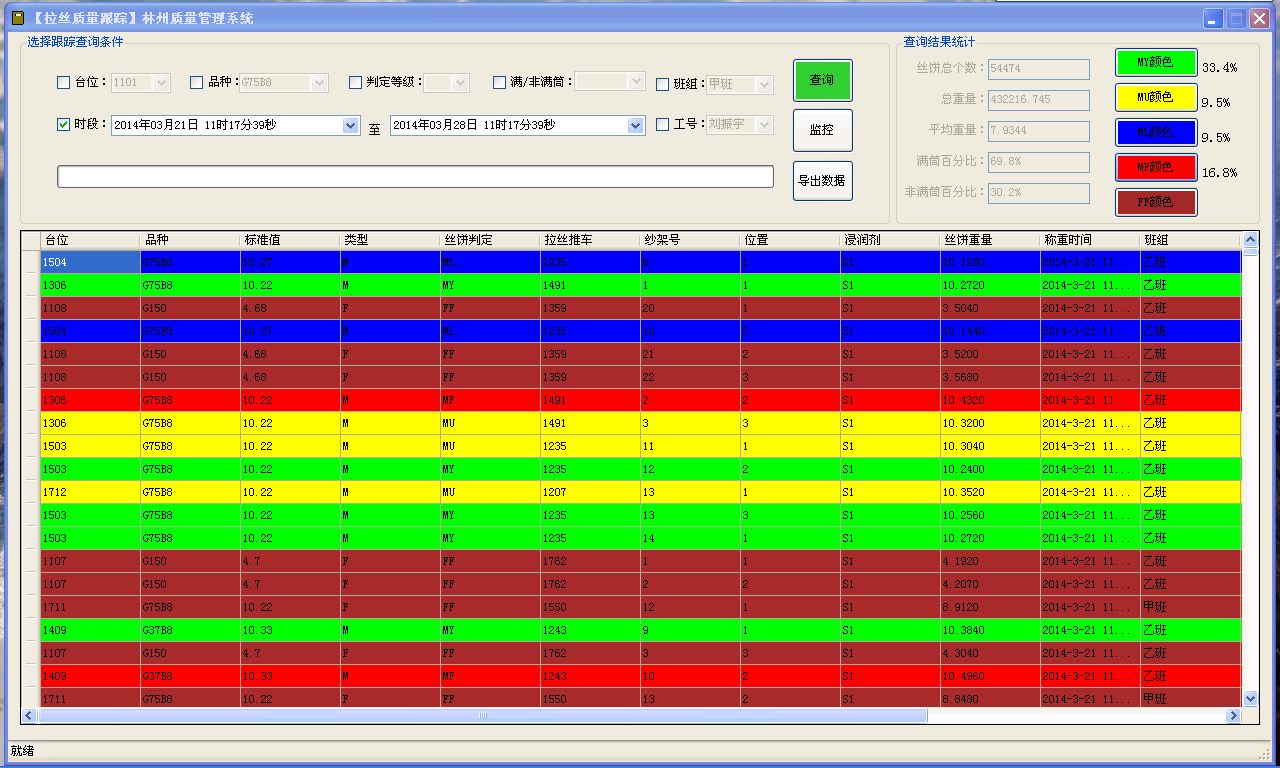Click the application icon in title bar
The width and height of the screenshot is (1280, 768).
click(x=16, y=18)
